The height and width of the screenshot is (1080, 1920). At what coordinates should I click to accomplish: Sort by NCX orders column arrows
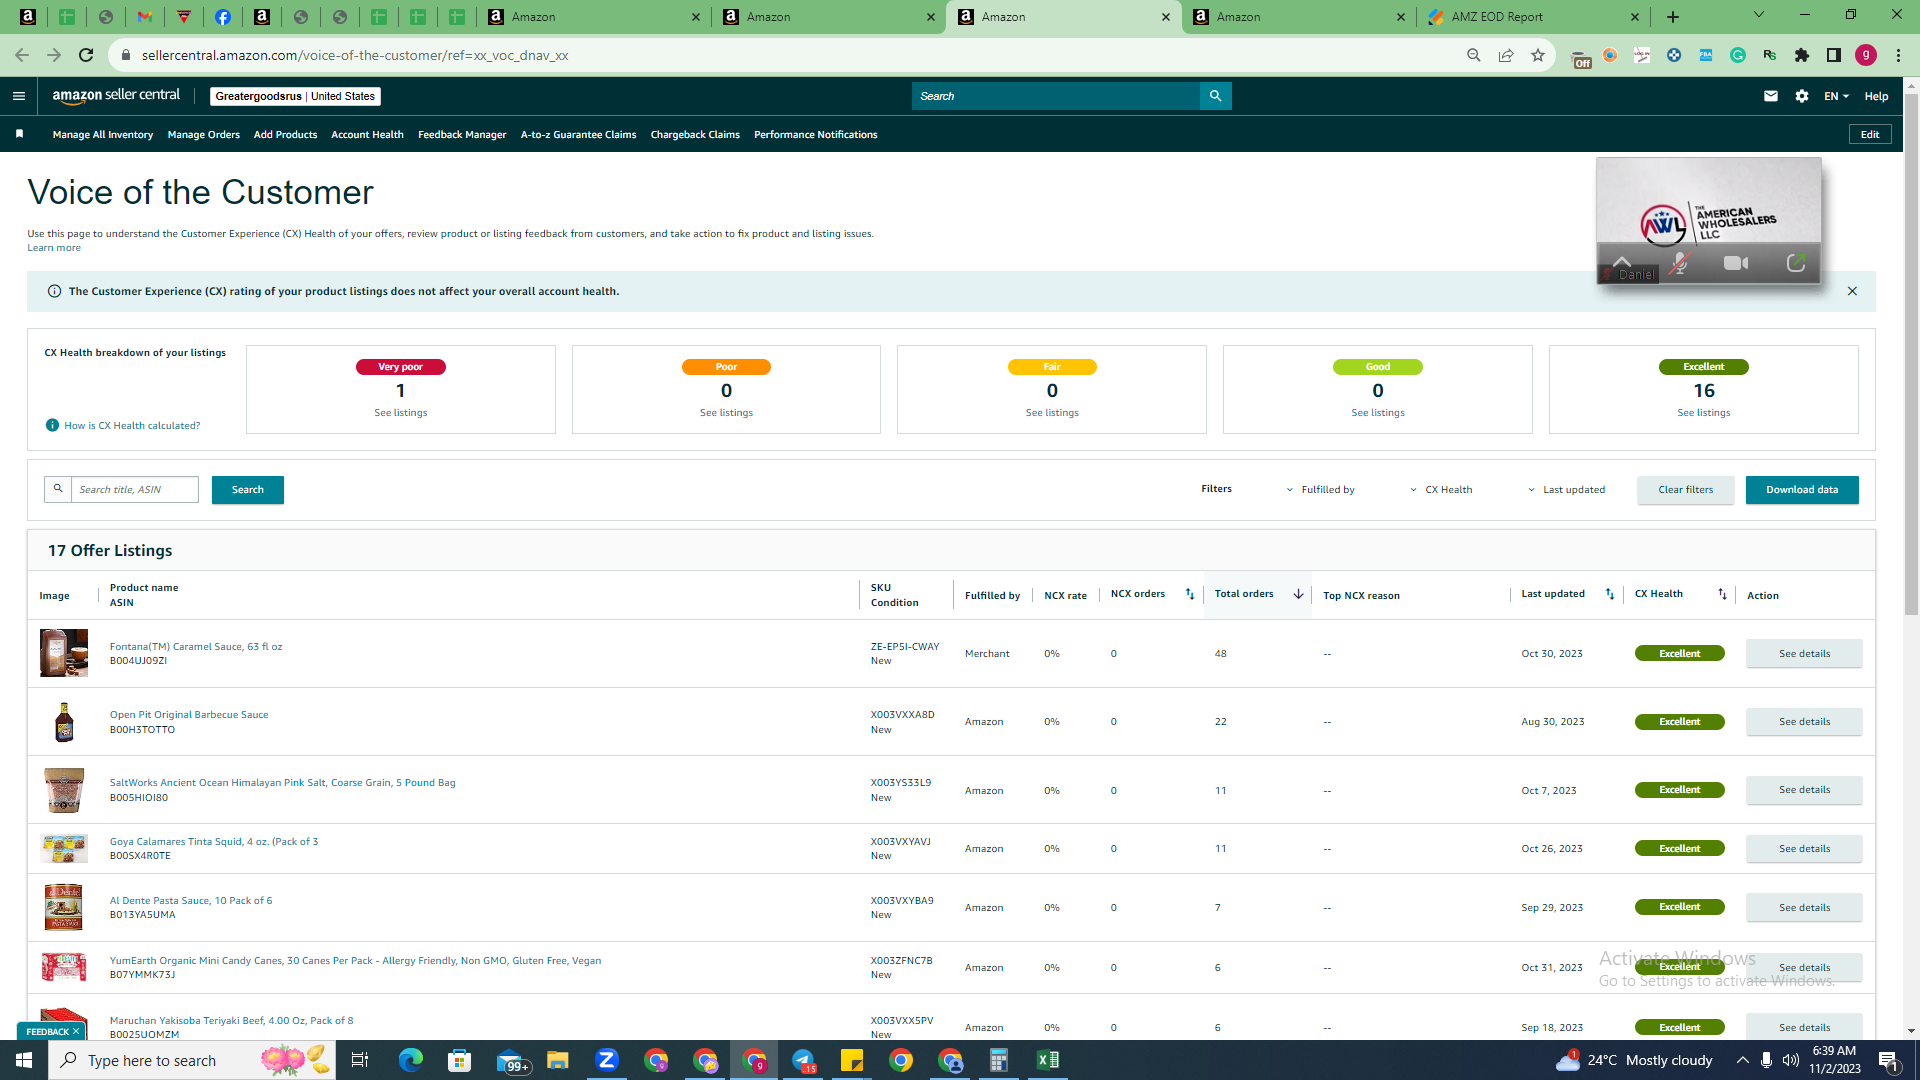1189,594
